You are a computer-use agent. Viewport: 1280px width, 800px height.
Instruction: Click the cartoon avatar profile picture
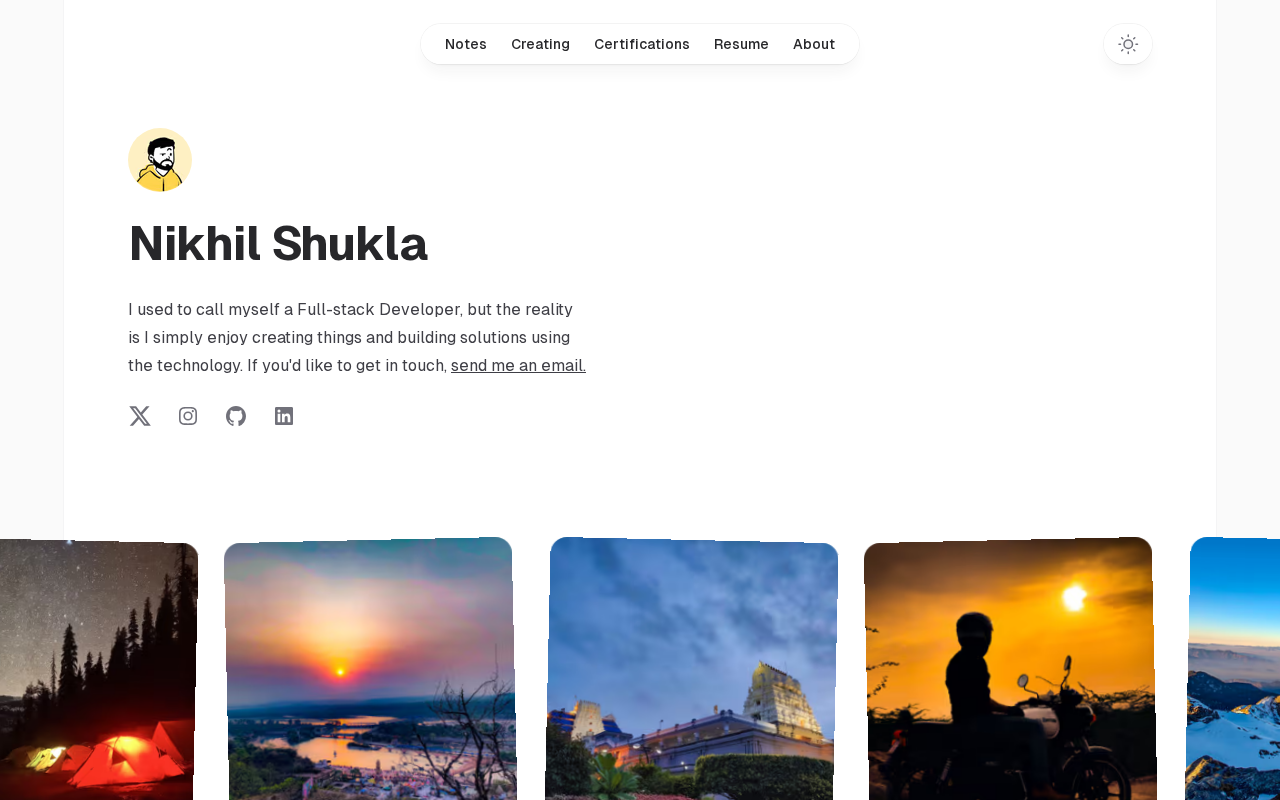click(160, 160)
